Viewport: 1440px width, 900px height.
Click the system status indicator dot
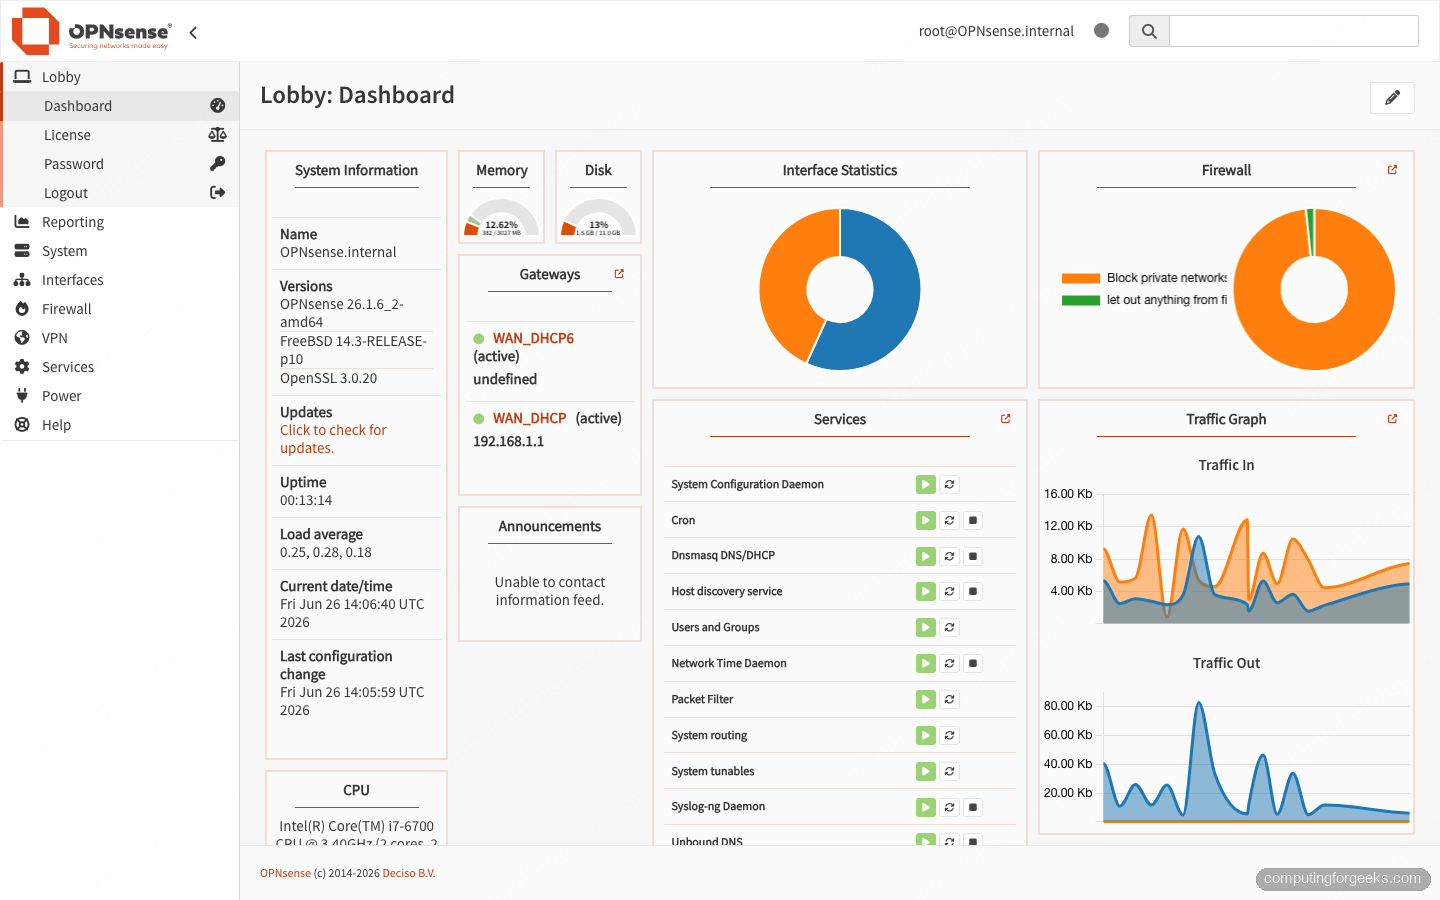[1101, 30]
